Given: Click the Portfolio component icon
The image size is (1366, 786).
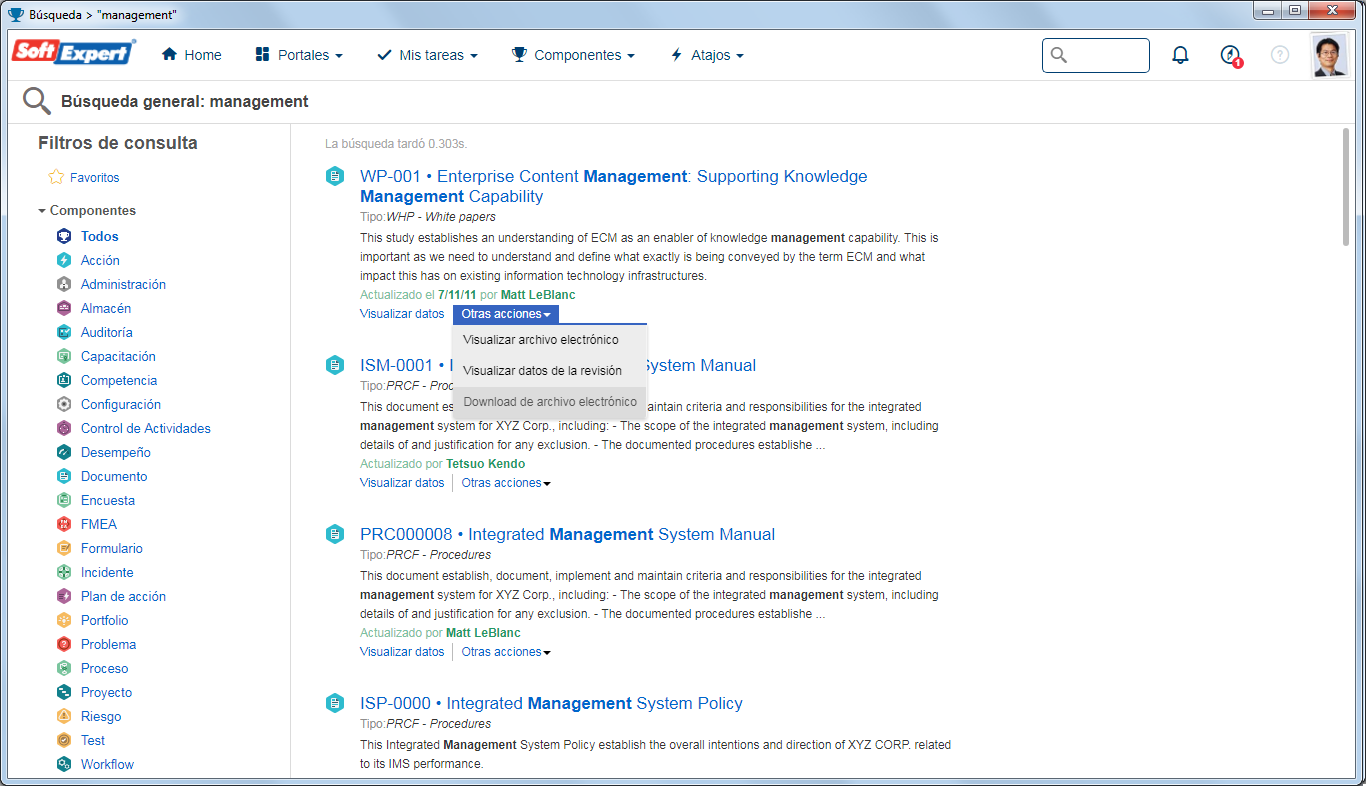Looking at the screenshot, I should [64, 620].
